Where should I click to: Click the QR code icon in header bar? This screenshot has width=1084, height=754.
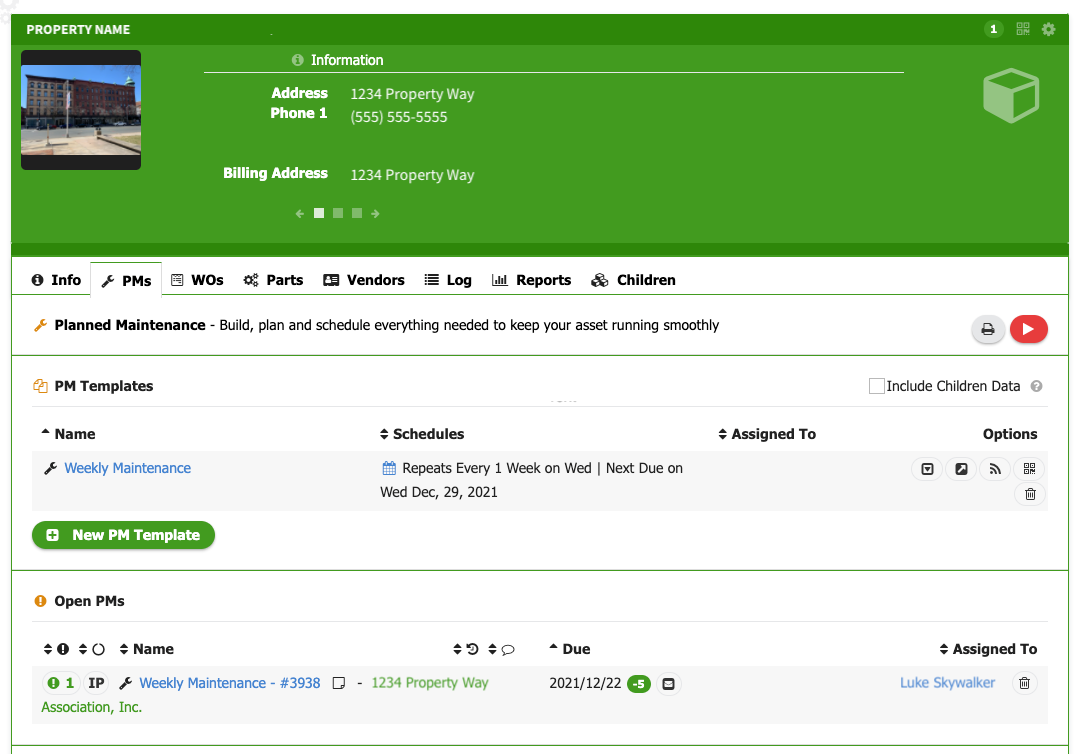[x=1023, y=30]
